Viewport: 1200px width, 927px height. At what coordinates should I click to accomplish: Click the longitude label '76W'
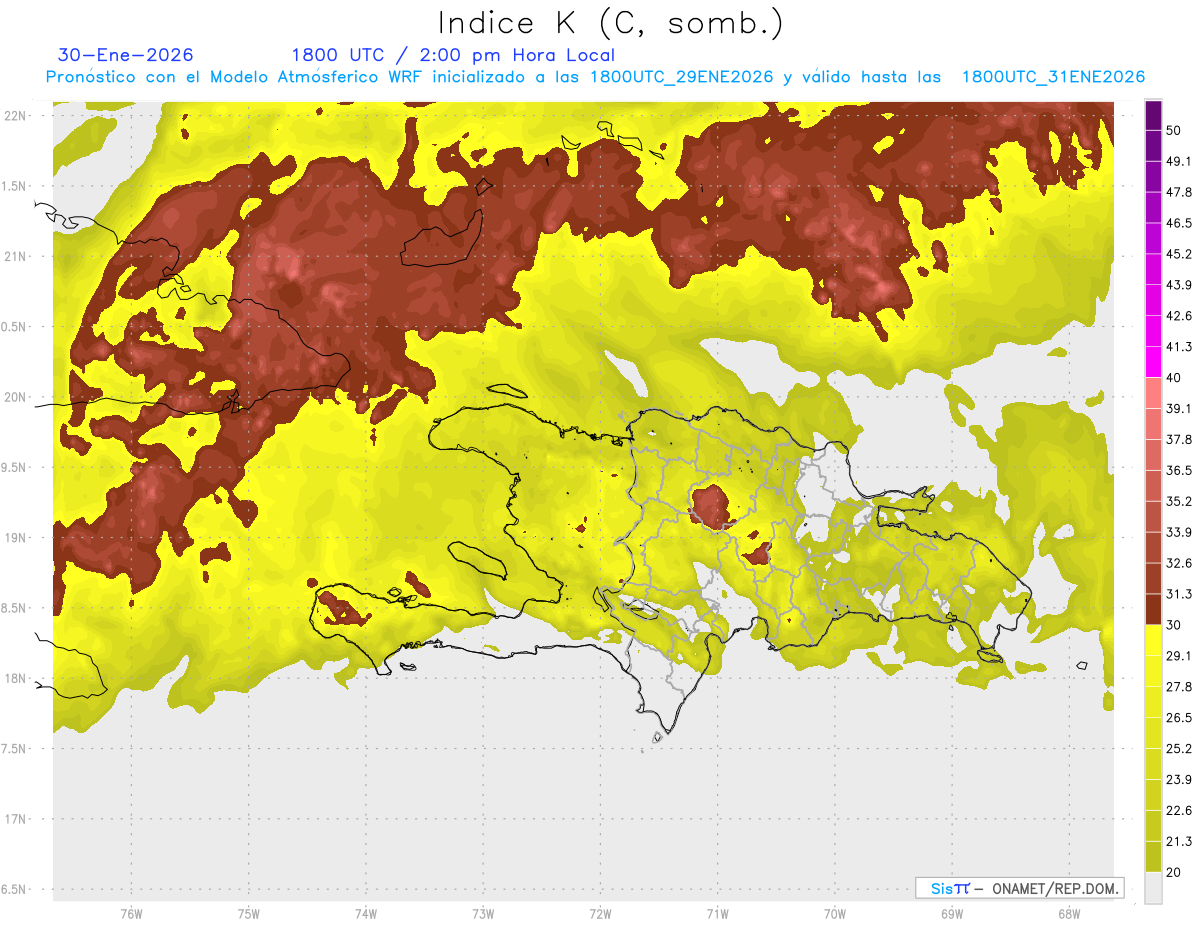click(x=131, y=914)
